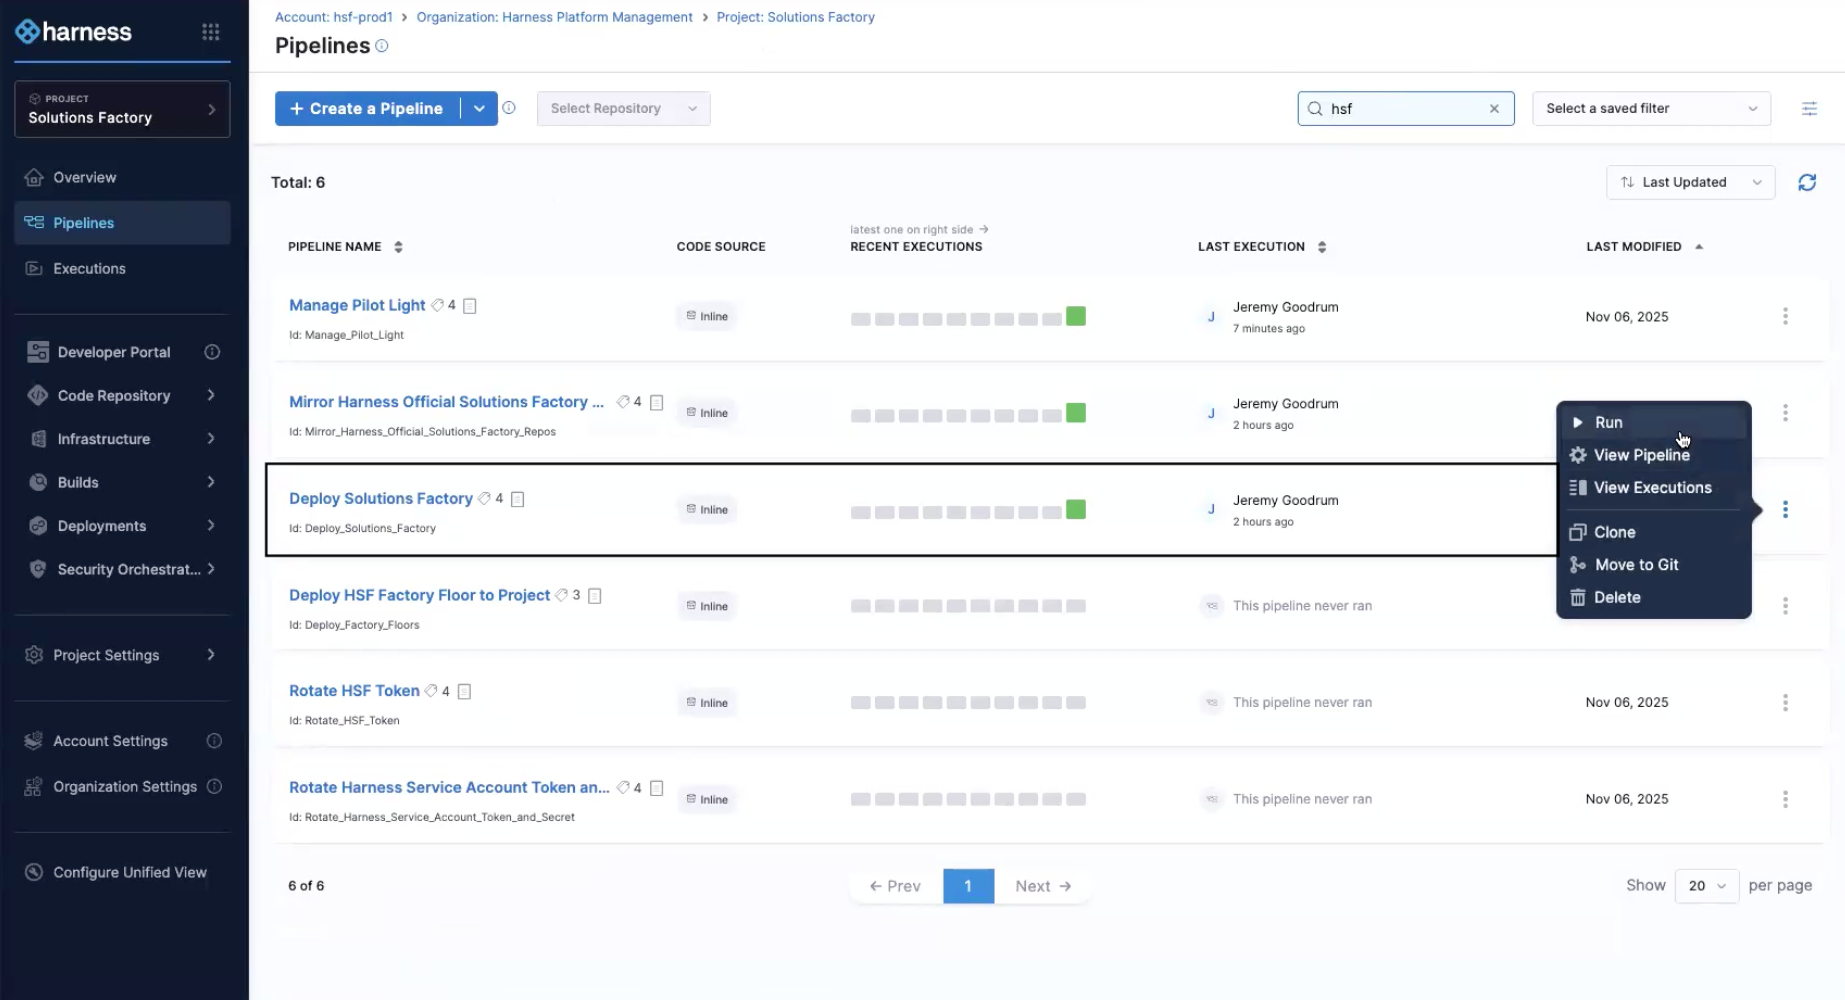Image resolution: width=1845 pixels, height=1000 pixels.
Task: Open more options for Rotate HSF Token
Action: tap(1784, 702)
